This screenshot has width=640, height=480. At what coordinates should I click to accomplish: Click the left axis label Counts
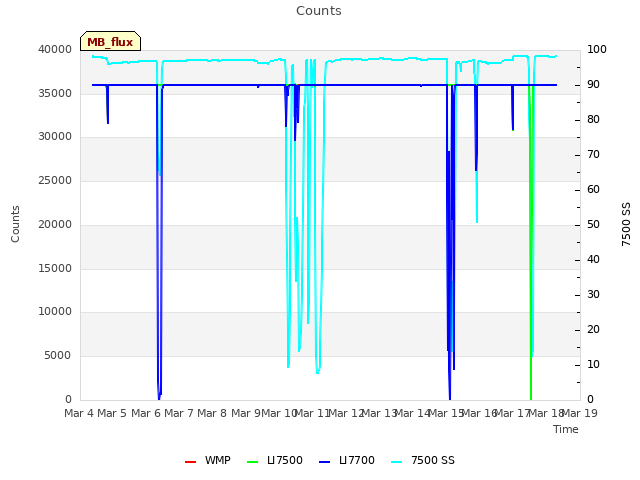(x=15, y=224)
